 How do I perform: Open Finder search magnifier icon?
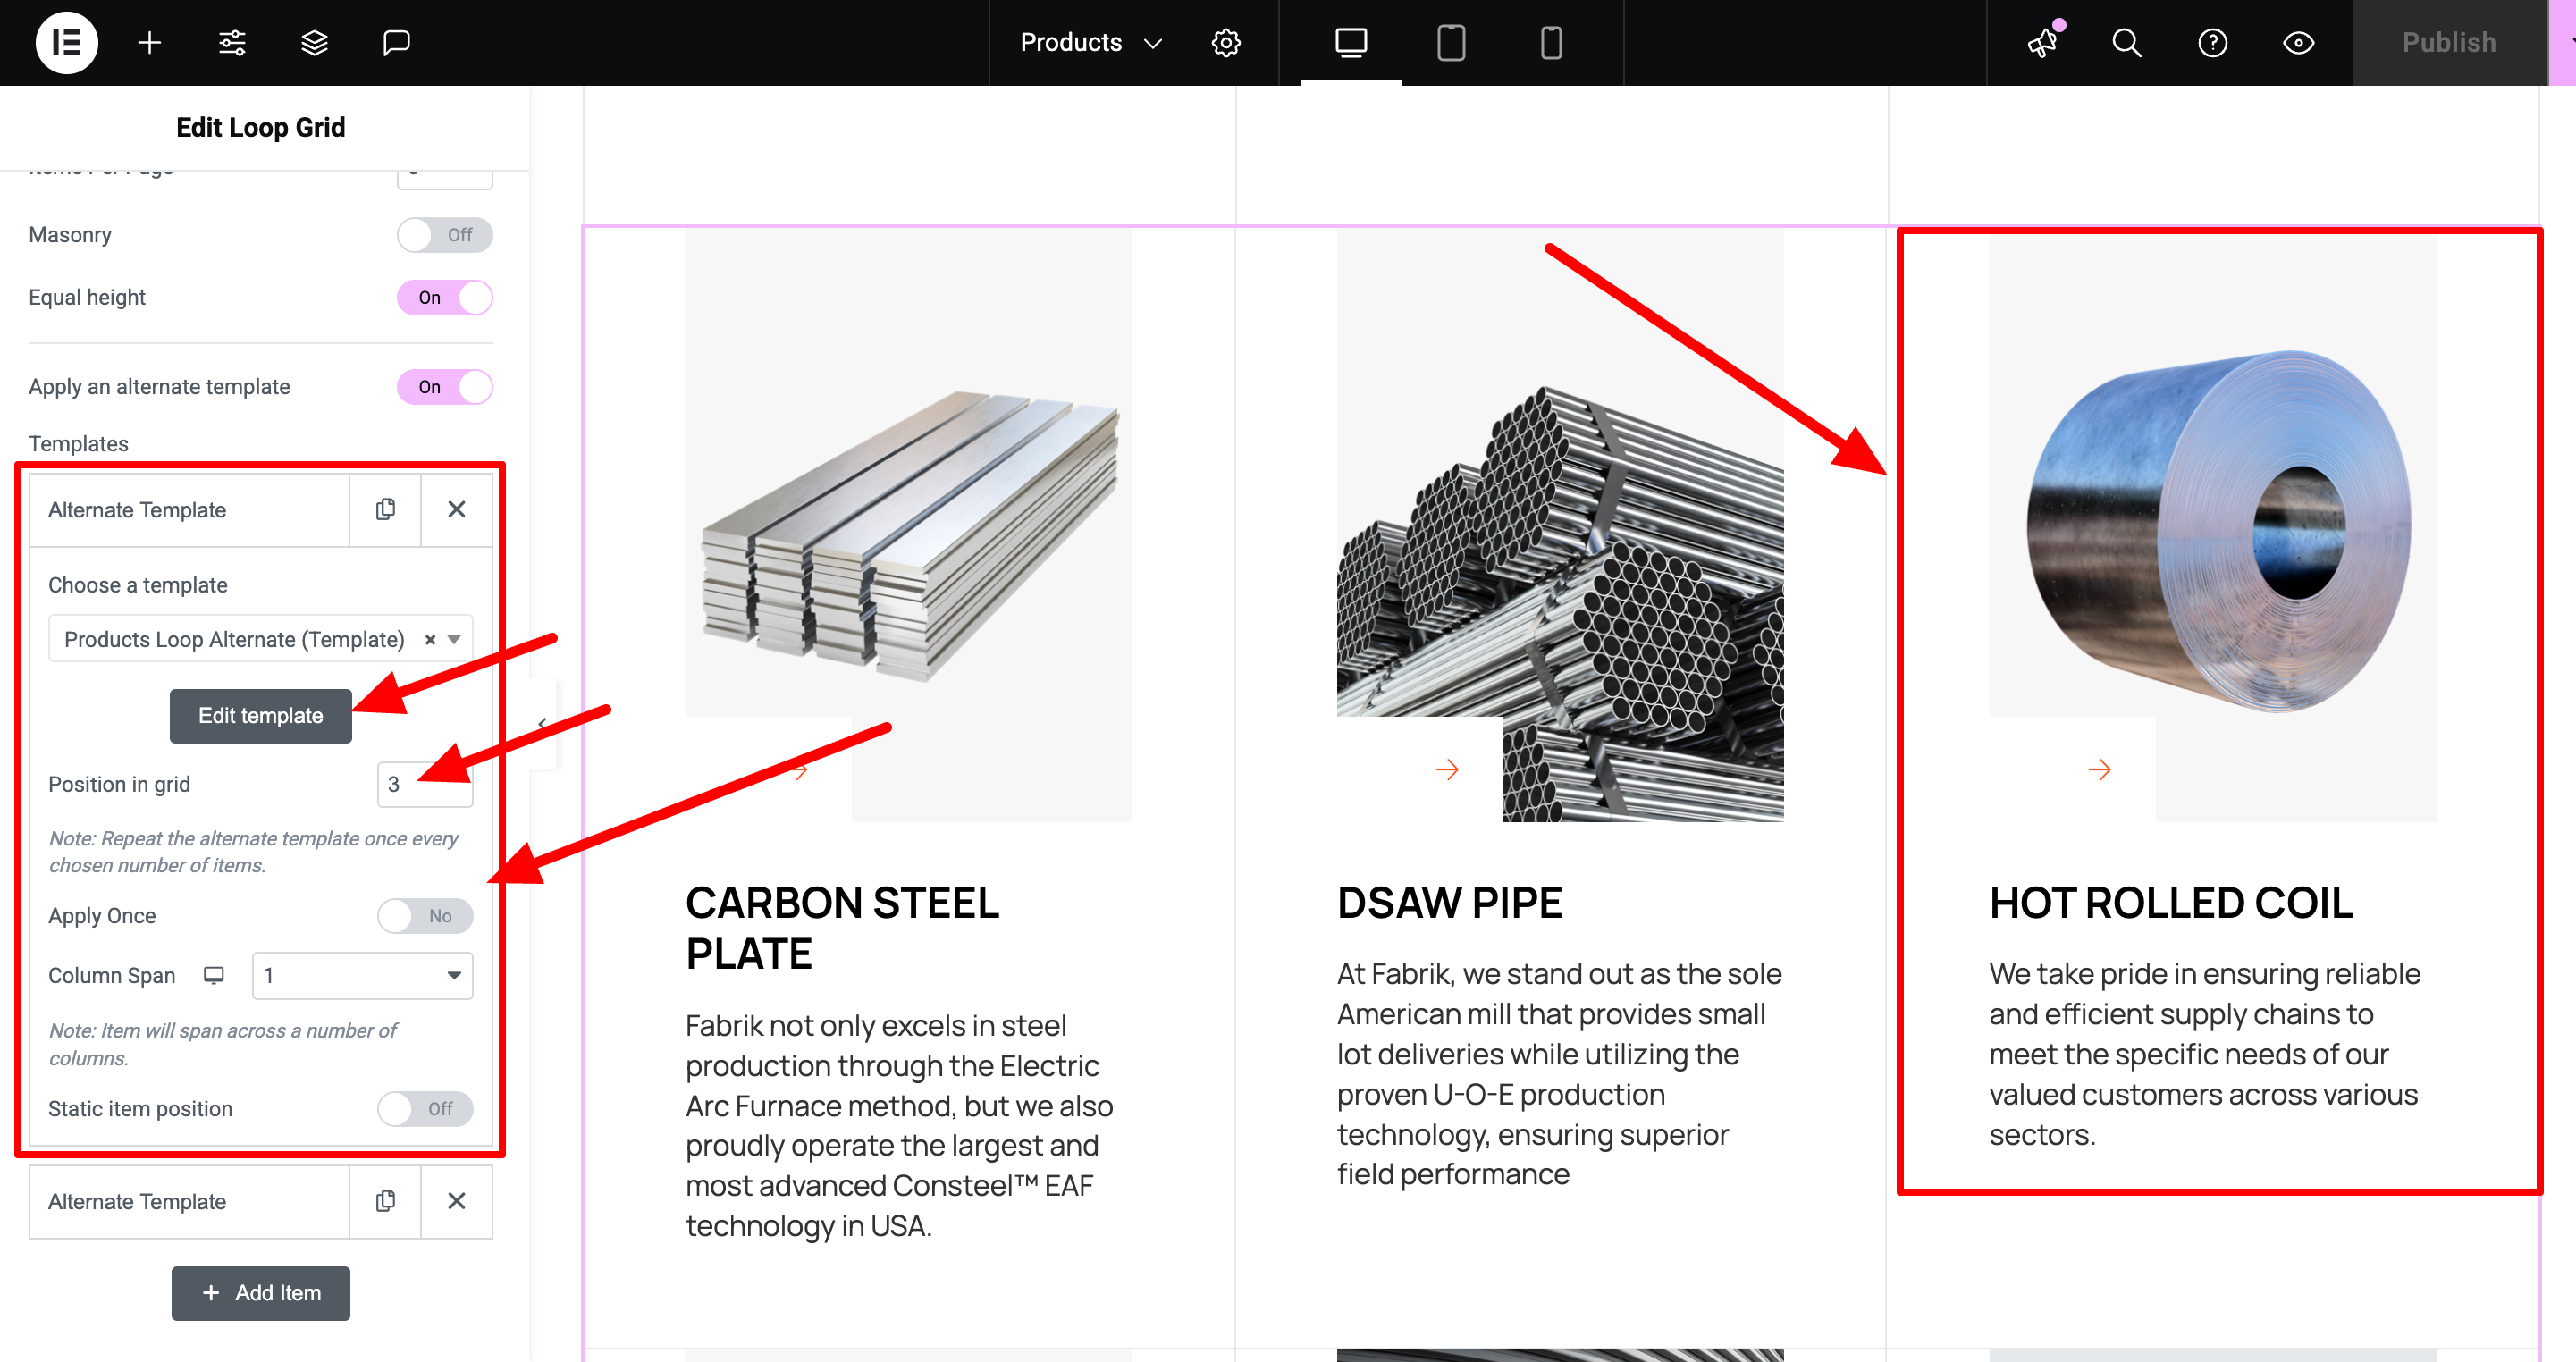2126,42
